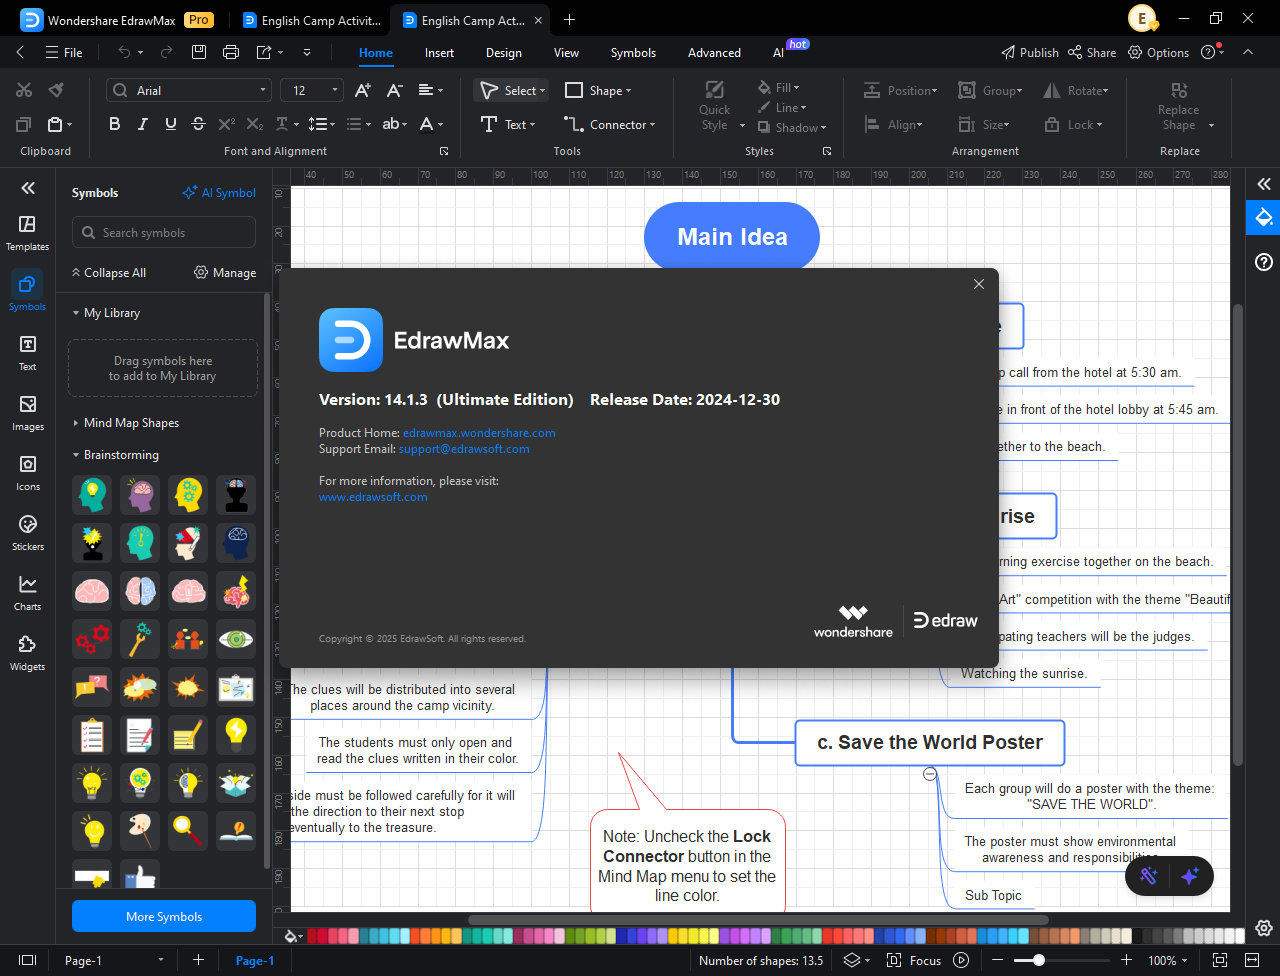The height and width of the screenshot is (976, 1280).
Task: Pick the white swatch in color palette
Action: (1240, 936)
